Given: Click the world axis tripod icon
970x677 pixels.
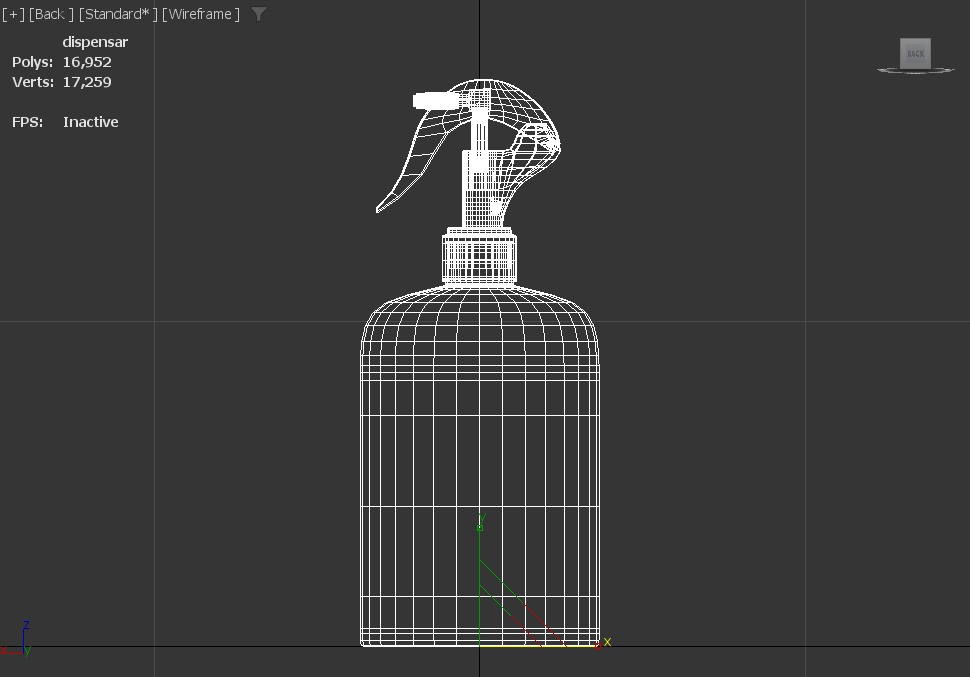Looking at the screenshot, I should (17, 638).
